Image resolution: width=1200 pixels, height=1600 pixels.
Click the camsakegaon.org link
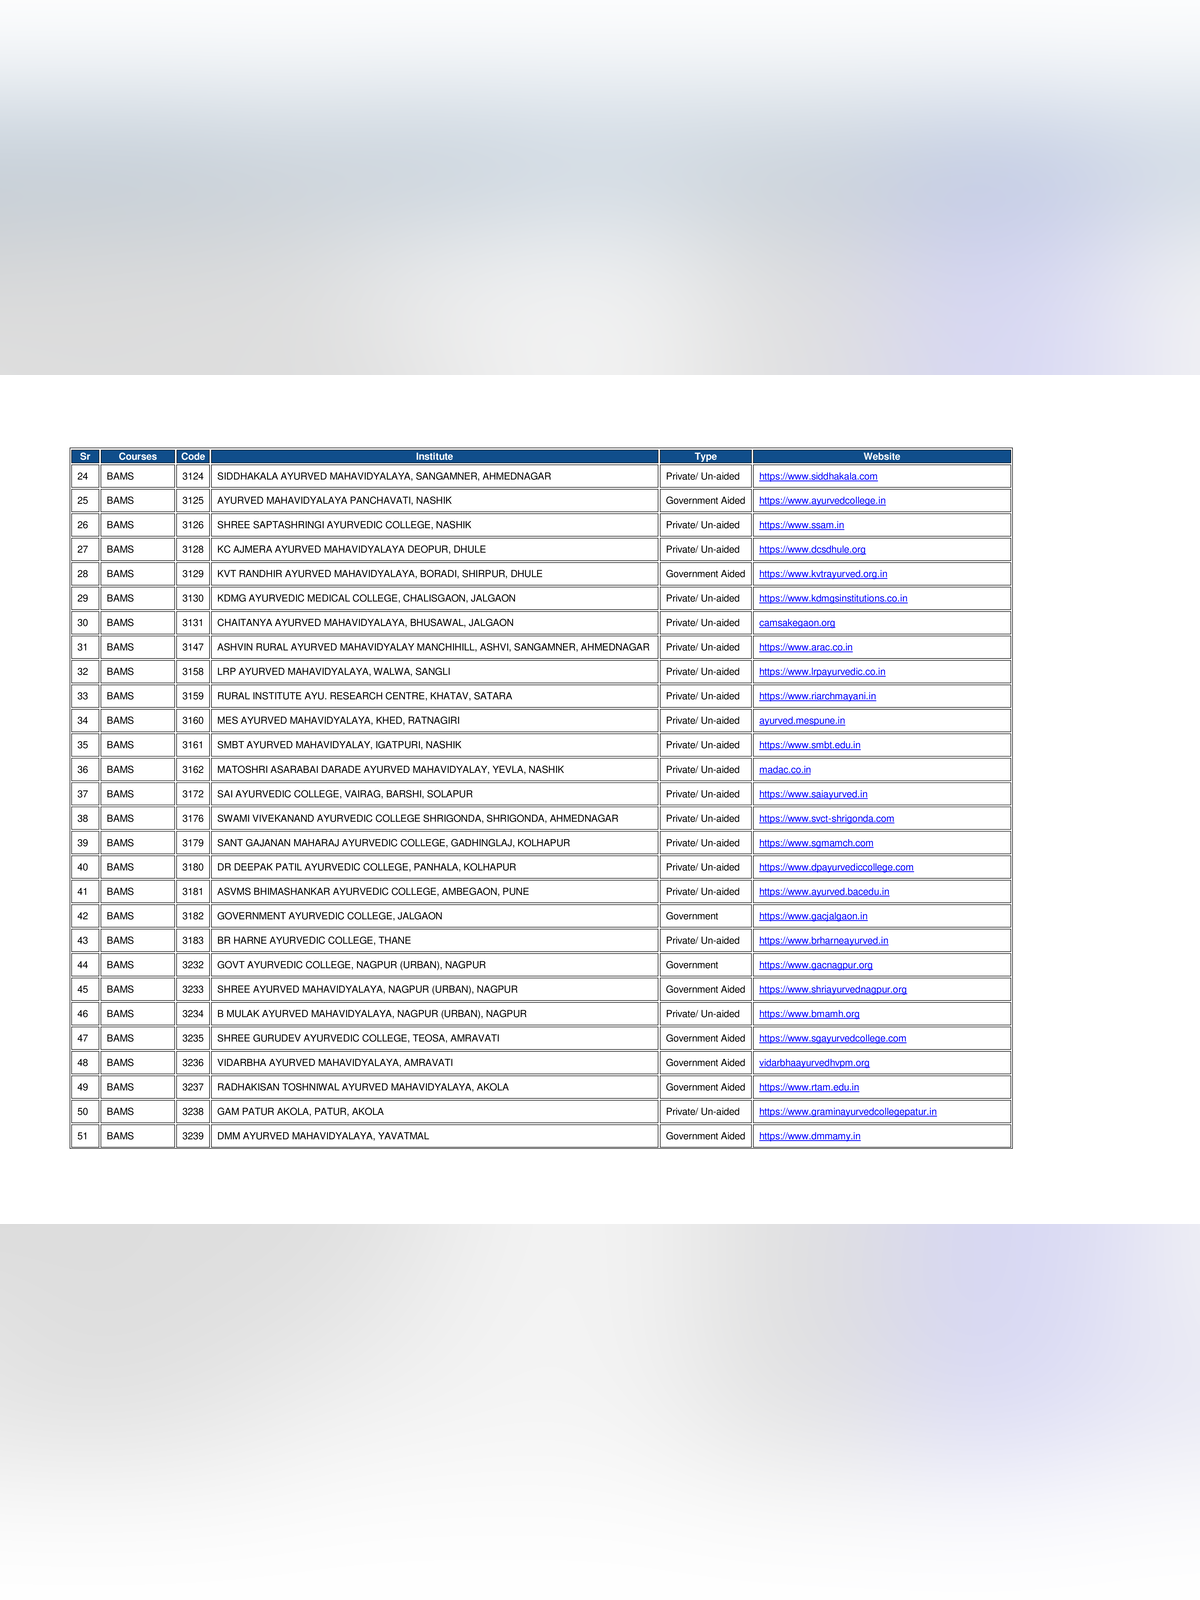tap(797, 623)
